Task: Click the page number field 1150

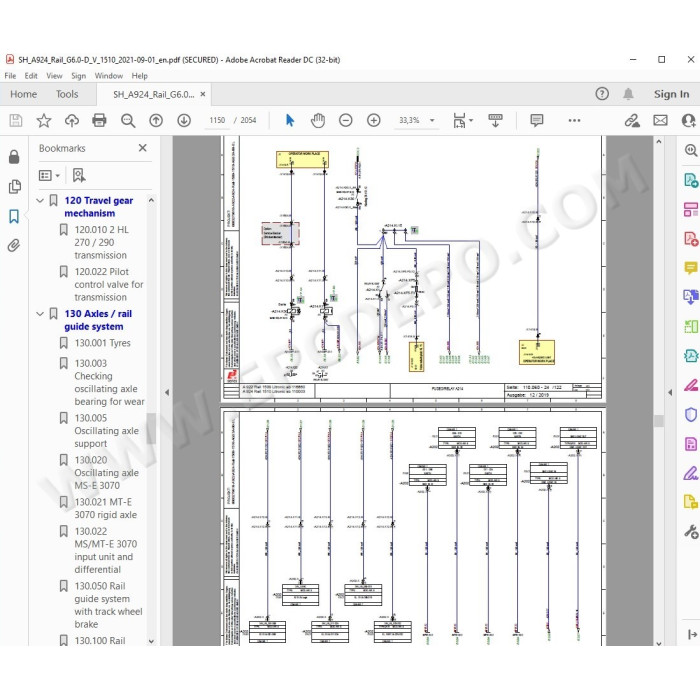Action: coord(217,120)
